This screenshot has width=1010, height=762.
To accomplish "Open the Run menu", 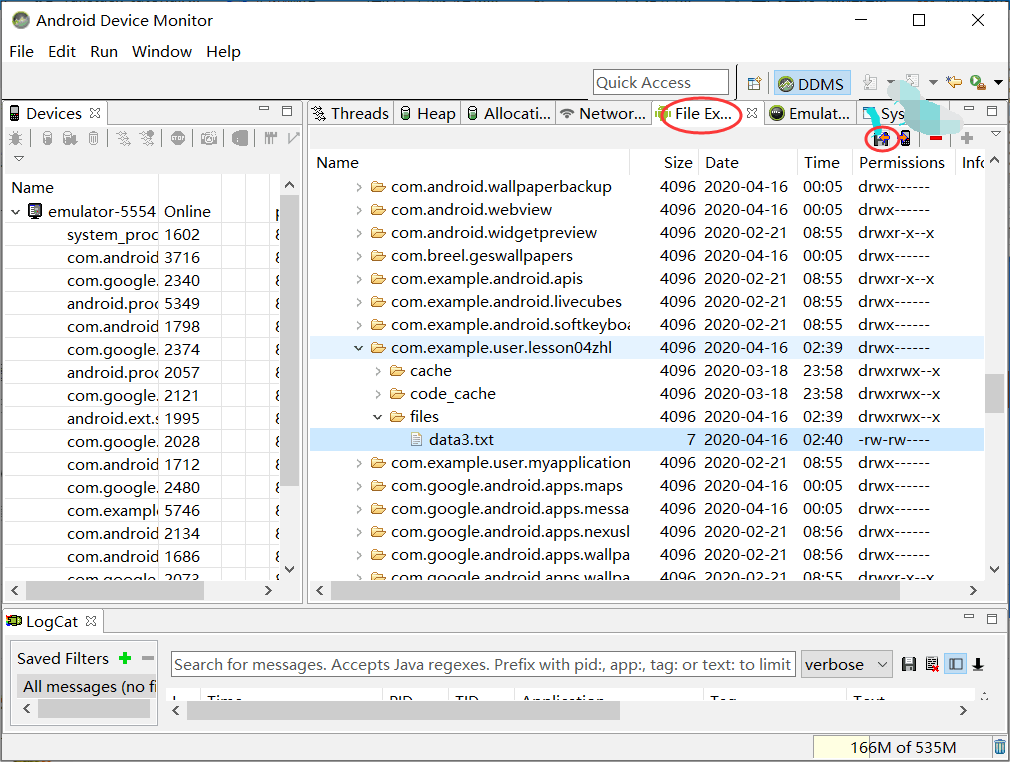I will 103,51.
